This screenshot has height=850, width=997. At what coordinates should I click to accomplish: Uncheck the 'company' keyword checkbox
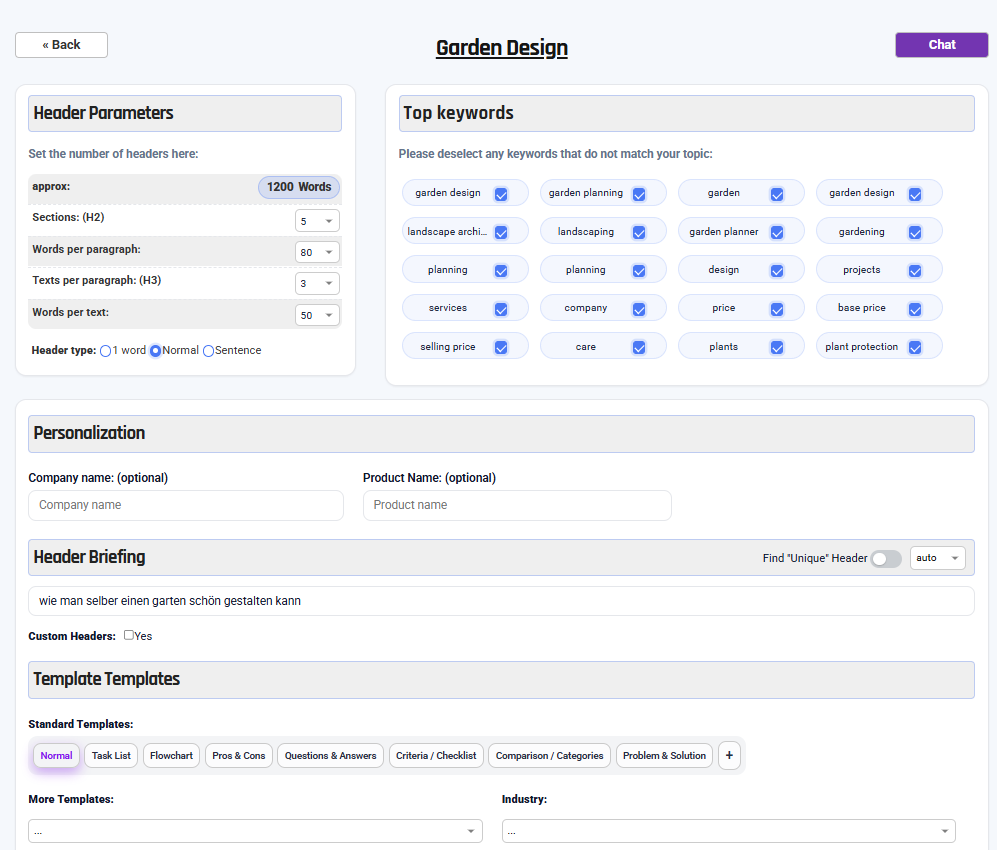(x=639, y=309)
